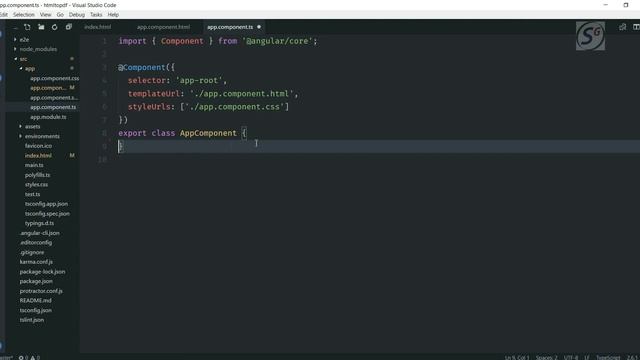Open package.json file
The height and width of the screenshot is (360, 640).
36,281
